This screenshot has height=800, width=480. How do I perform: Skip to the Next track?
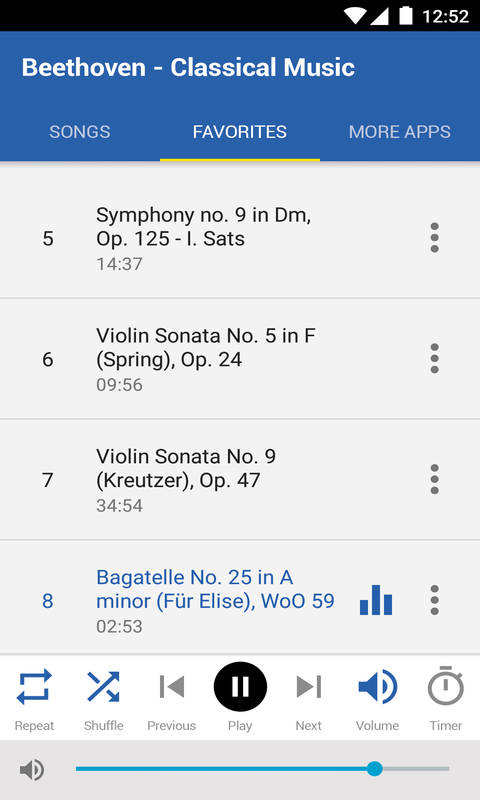(309, 686)
